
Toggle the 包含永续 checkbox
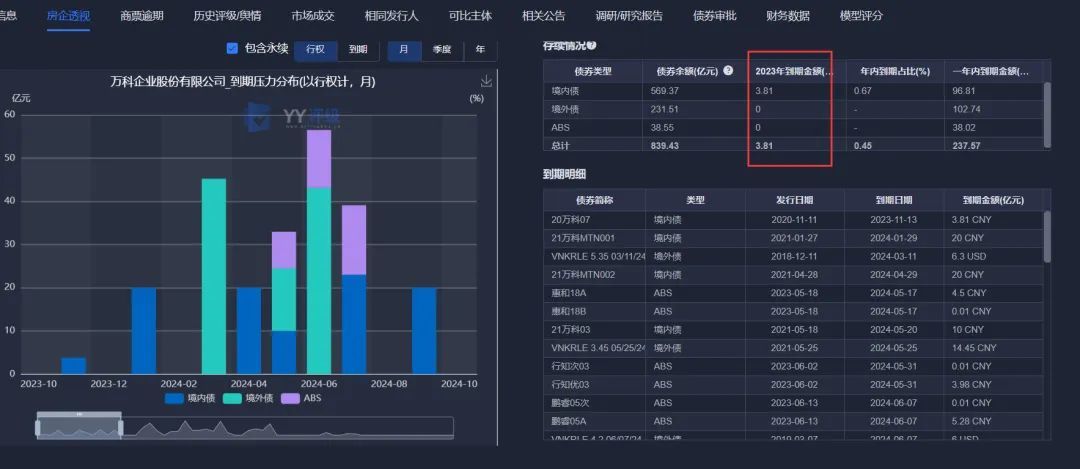click(x=232, y=48)
